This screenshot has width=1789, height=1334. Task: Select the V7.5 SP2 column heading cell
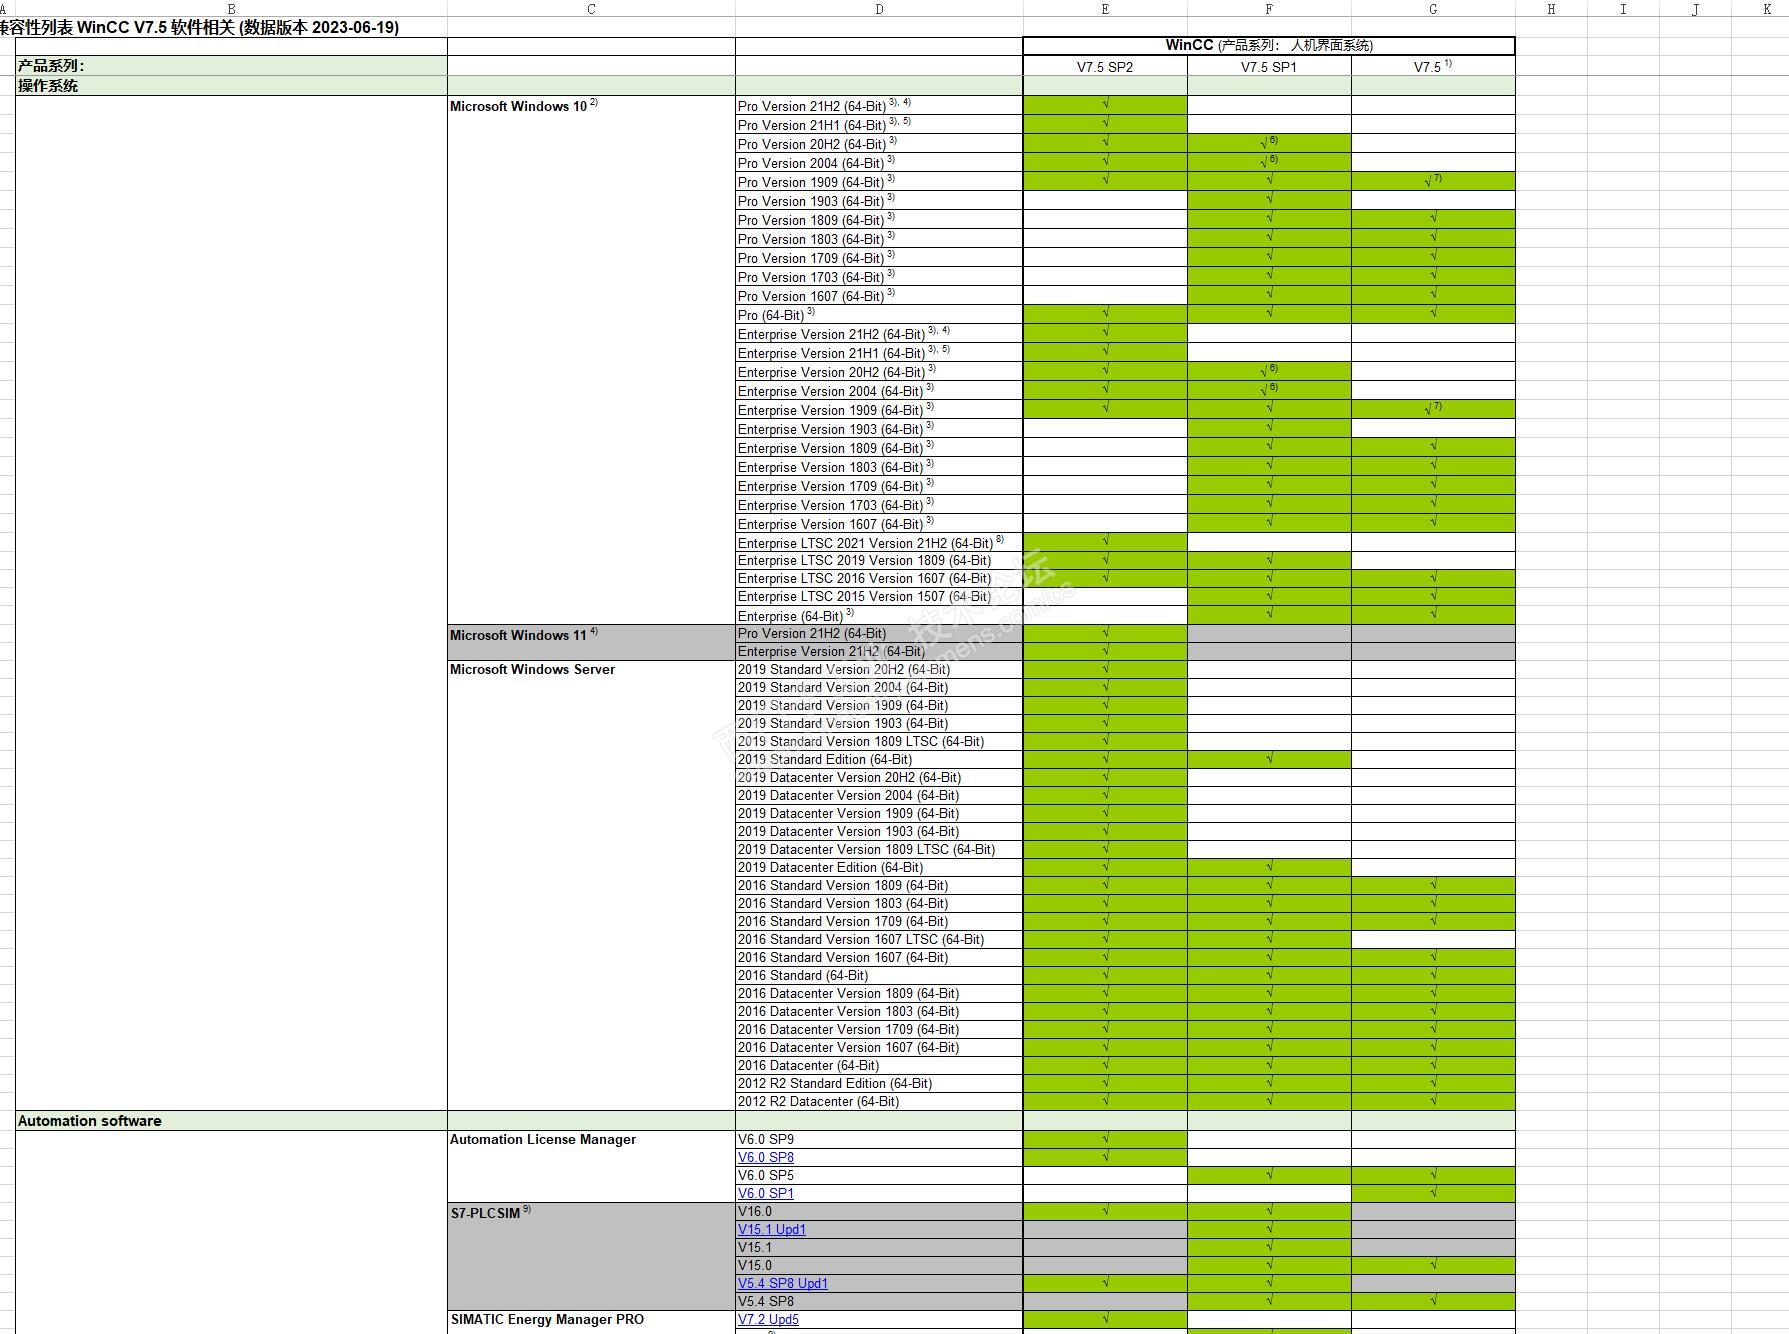click(x=1105, y=67)
